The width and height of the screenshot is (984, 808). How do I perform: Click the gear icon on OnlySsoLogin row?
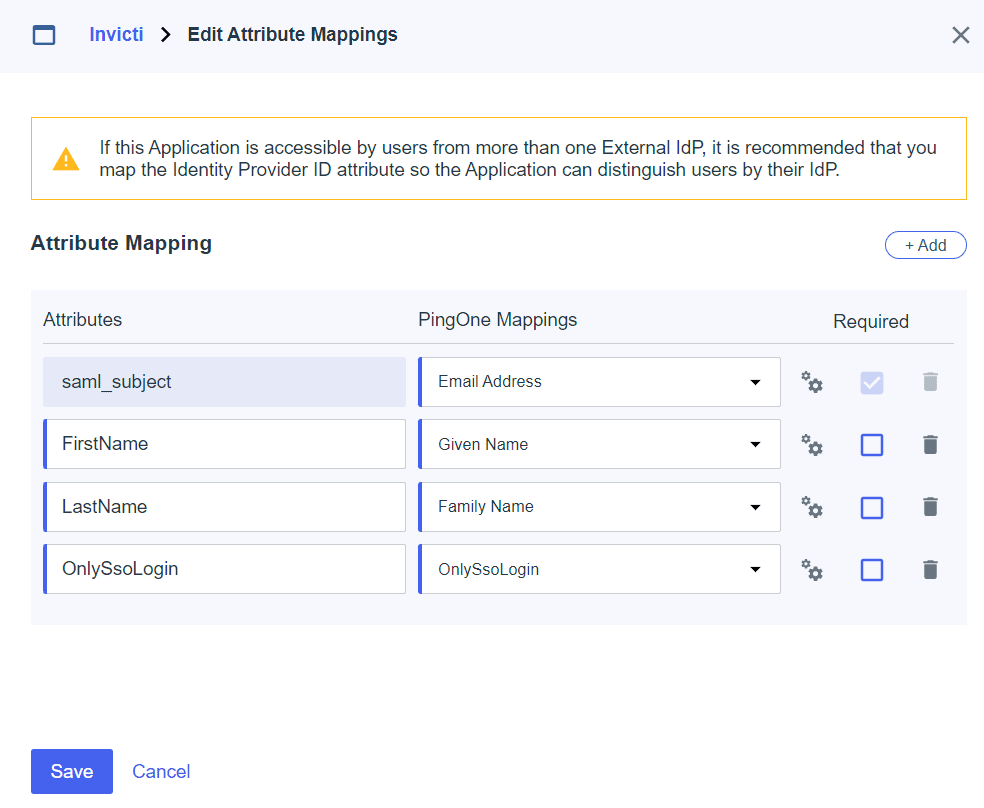pyautogui.click(x=812, y=569)
